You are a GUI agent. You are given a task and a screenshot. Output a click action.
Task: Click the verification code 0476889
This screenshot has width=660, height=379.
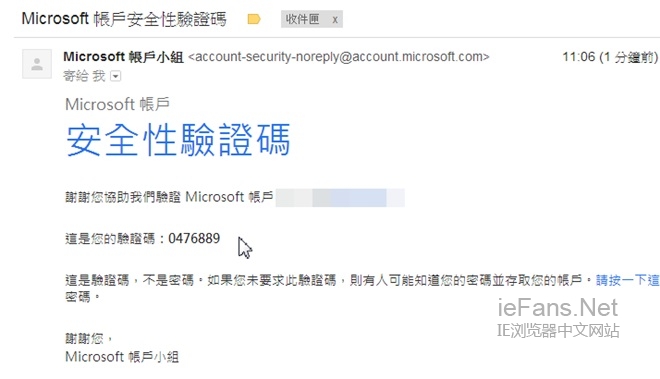tap(194, 238)
